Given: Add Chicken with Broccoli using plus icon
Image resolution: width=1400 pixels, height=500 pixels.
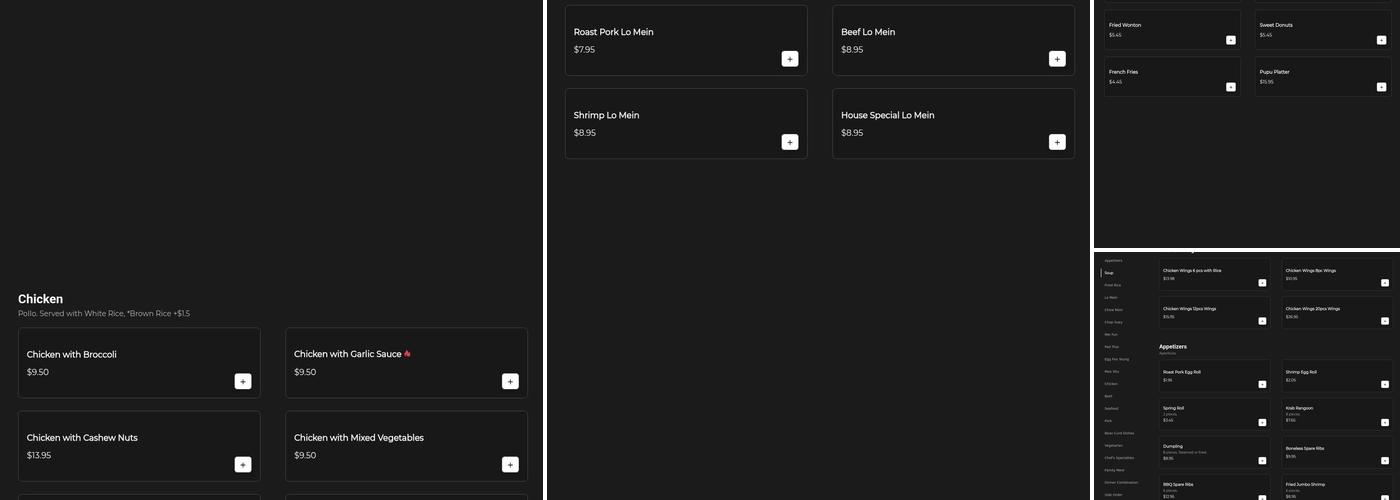Looking at the screenshot, I should click(x=243, y=381).
